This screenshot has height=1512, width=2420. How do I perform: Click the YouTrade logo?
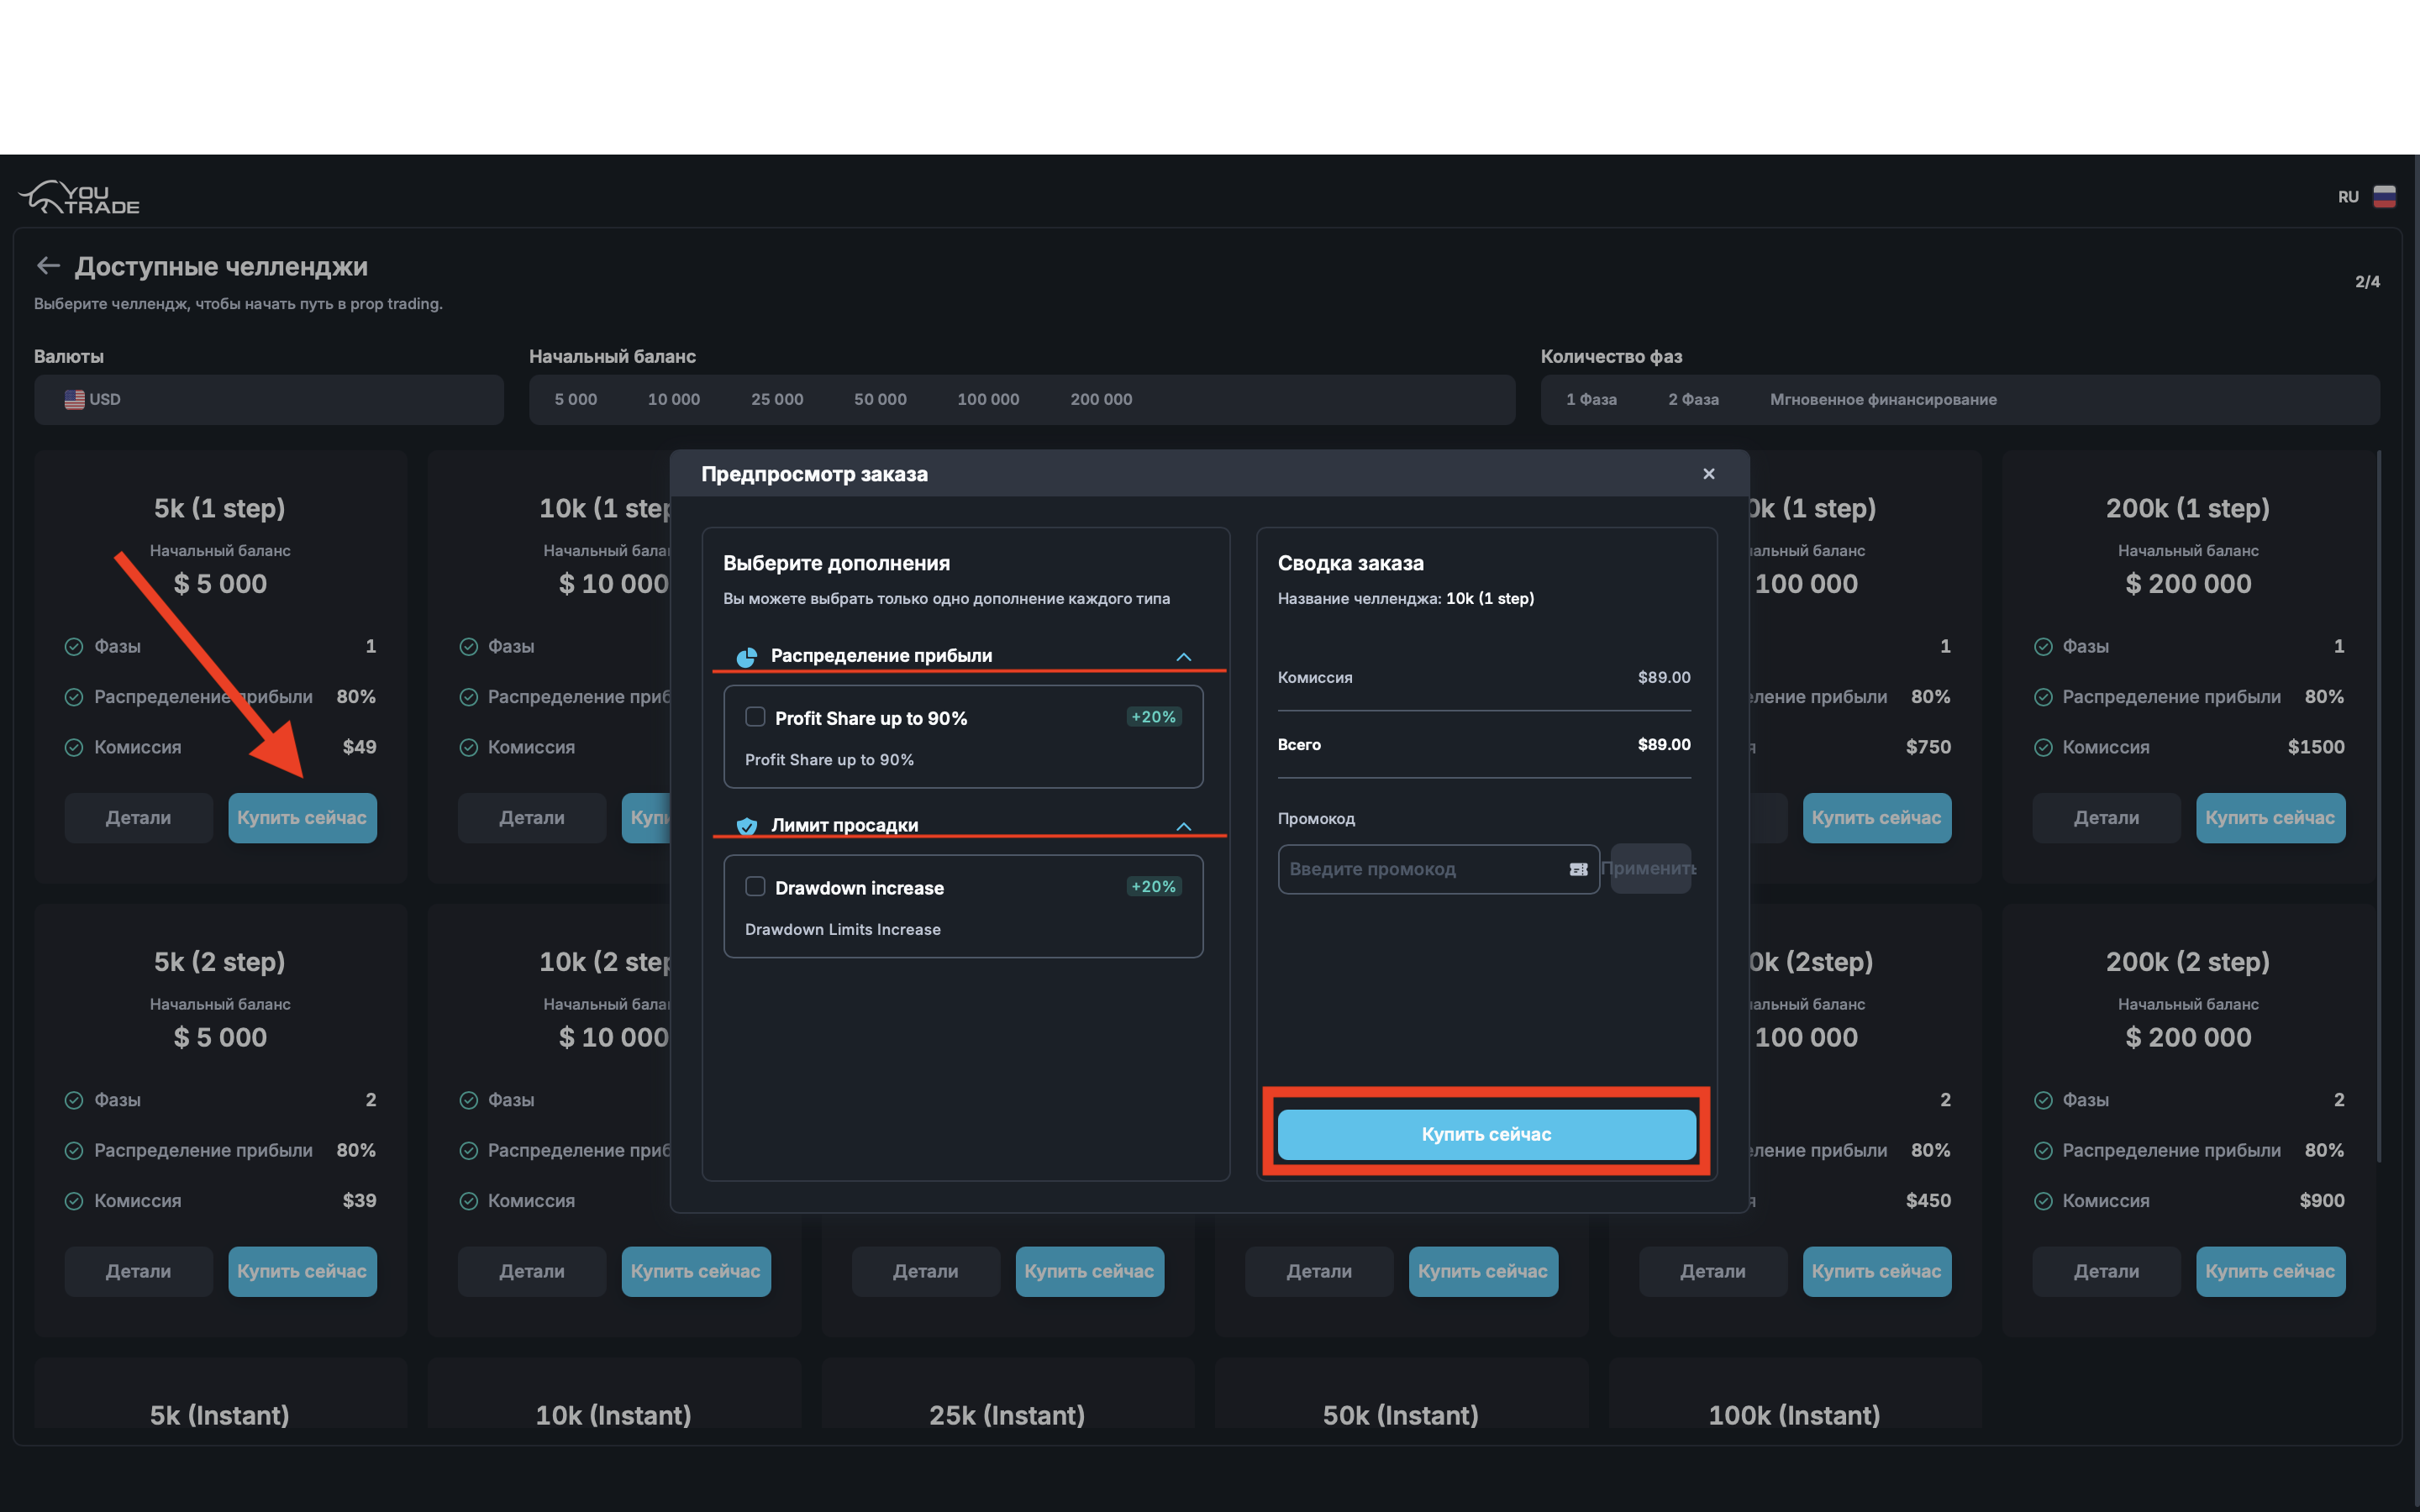click(x=78, y=196)
